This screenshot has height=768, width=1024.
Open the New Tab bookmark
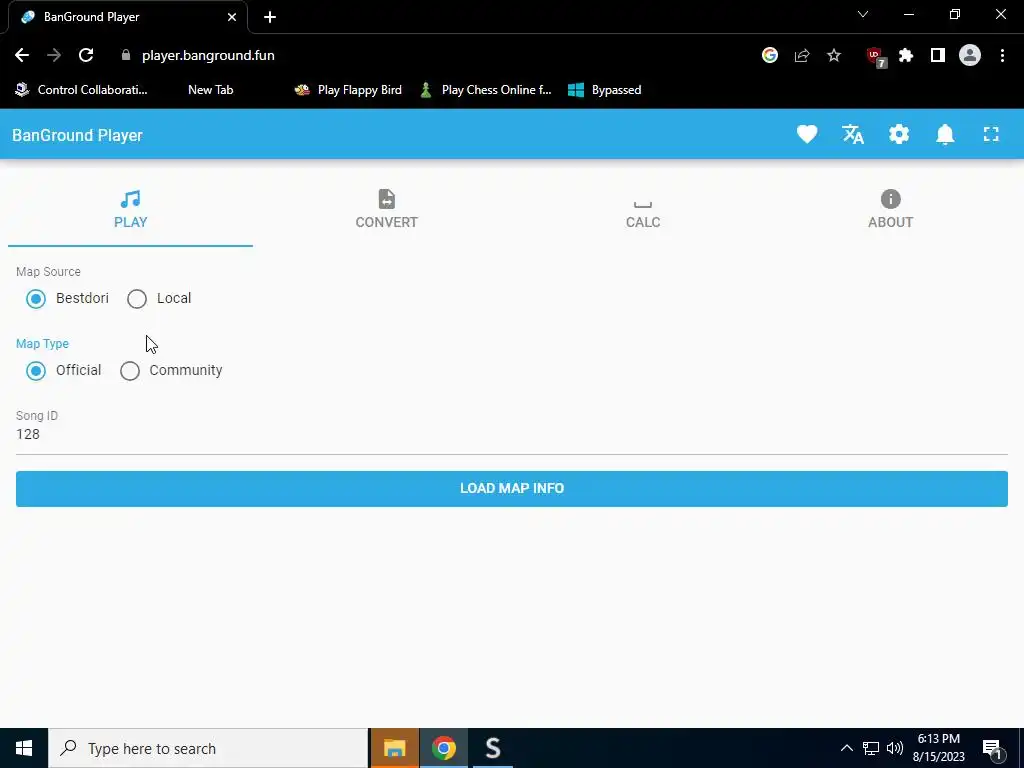(210, 90)
